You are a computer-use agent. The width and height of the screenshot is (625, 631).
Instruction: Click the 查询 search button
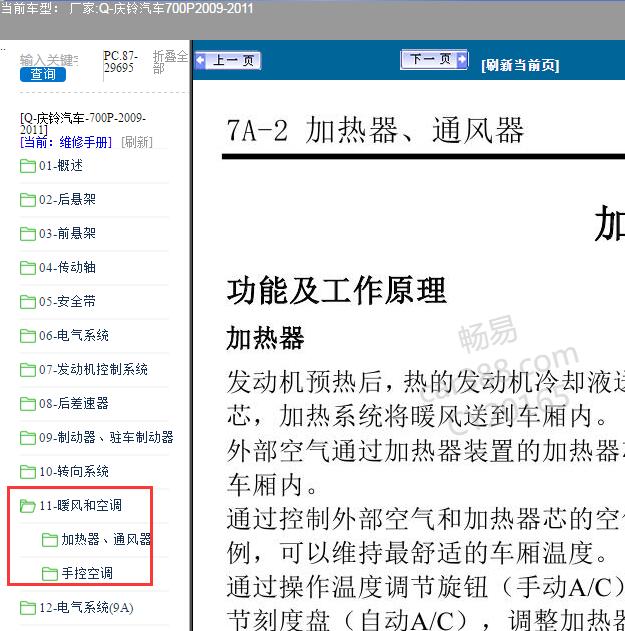click(x=43, y=74)
